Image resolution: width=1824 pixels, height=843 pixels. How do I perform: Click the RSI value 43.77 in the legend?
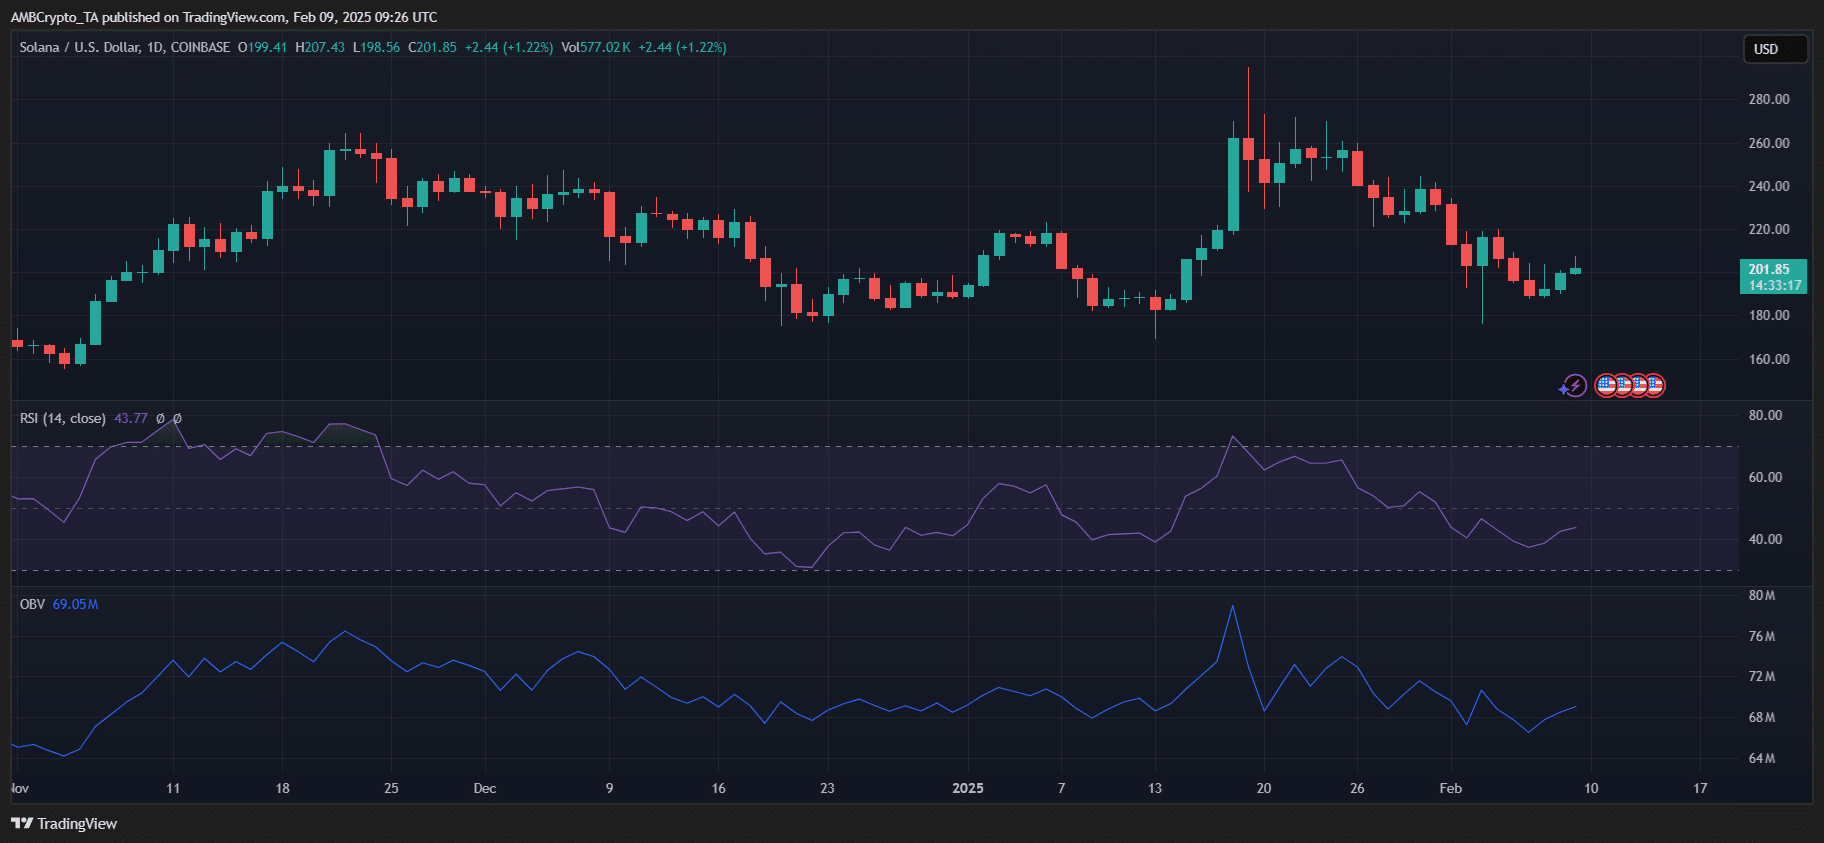[x=131, y=418]
